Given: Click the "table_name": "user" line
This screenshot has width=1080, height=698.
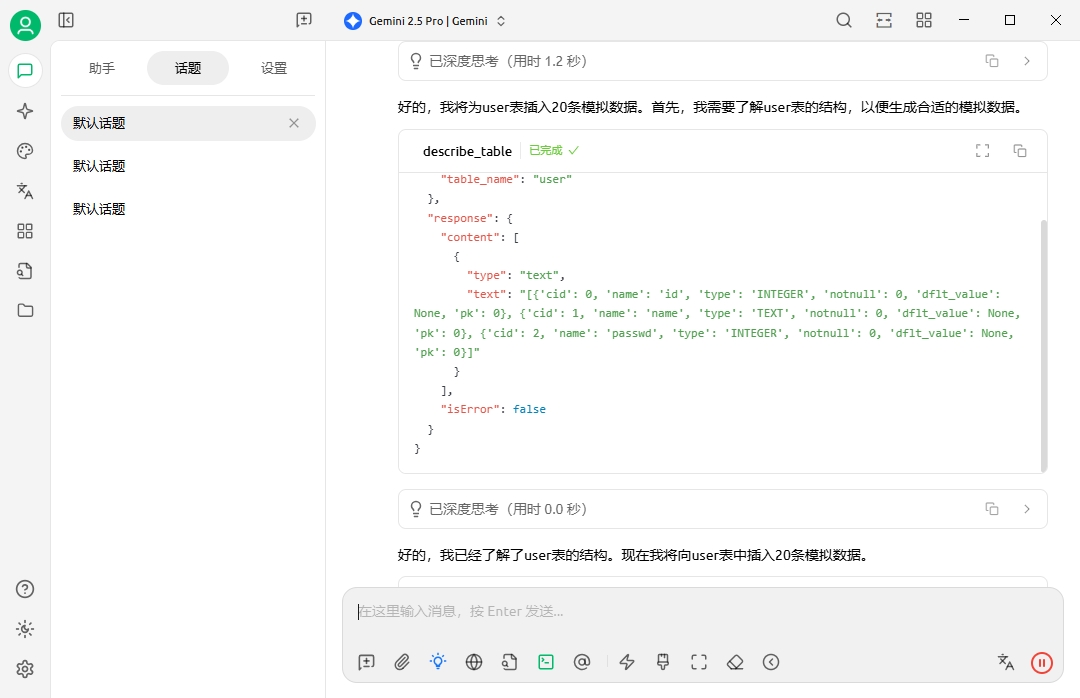Looking at the screenshot, I should click(x=506, y=179).
